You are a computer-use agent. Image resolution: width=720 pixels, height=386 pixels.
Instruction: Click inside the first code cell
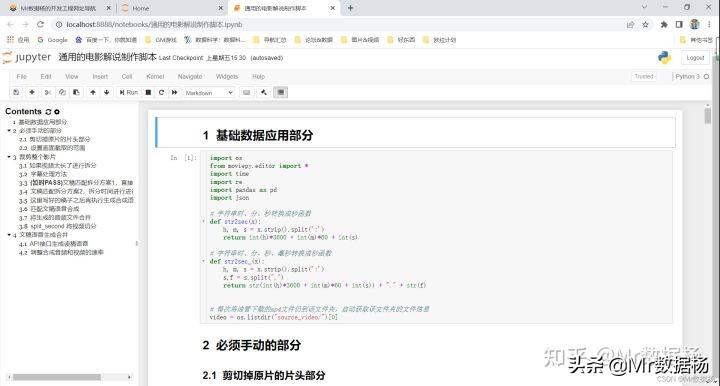436,237
